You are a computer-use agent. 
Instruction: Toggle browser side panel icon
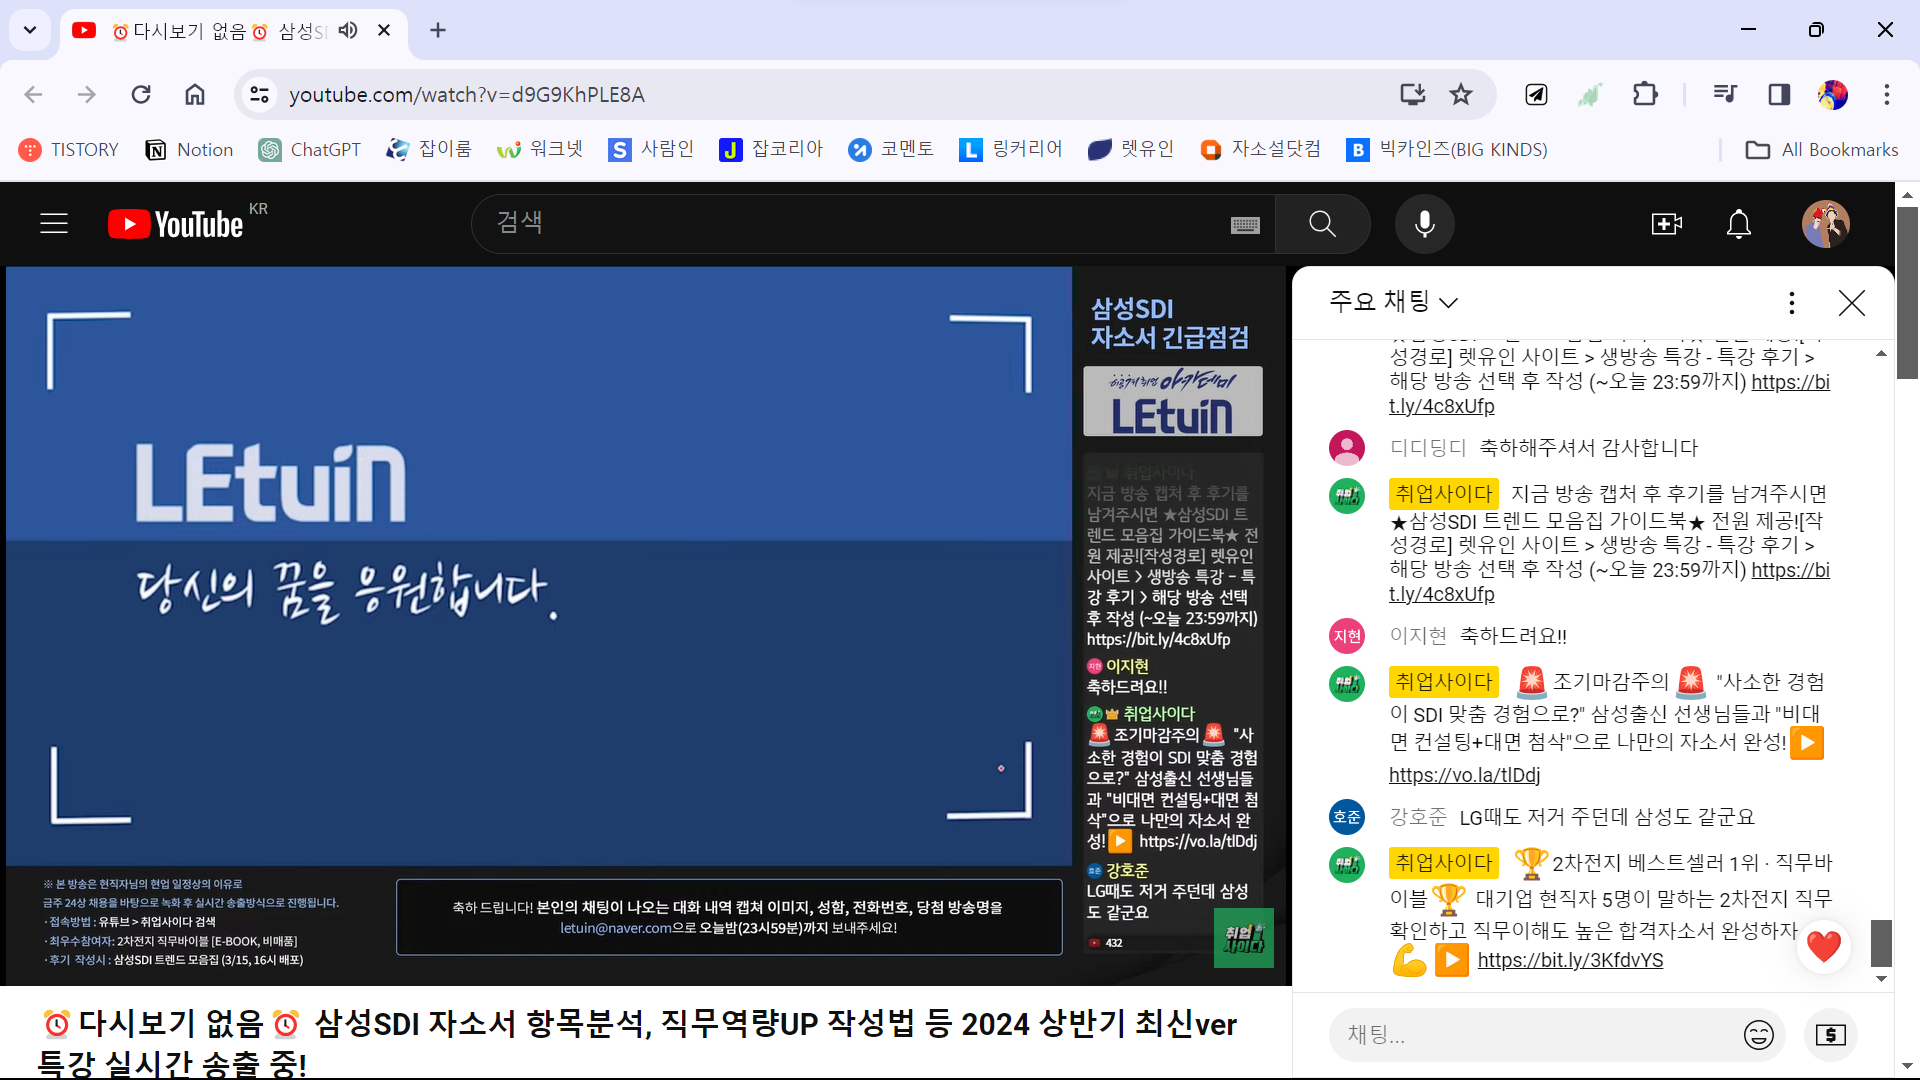click(x=1779, y=94)
